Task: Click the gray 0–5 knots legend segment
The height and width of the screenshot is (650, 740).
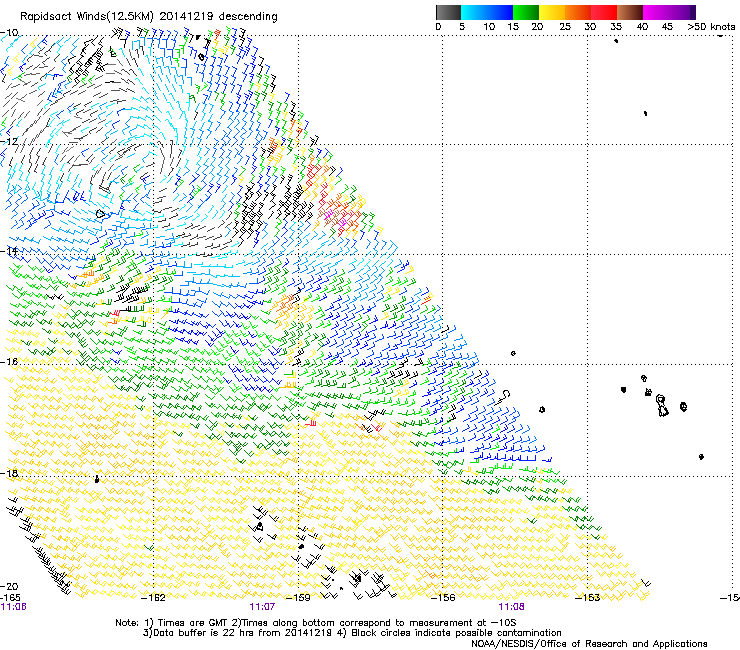Action: 449,12
